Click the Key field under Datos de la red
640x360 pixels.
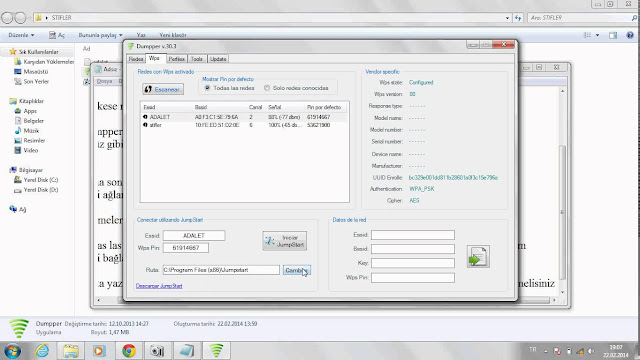point(413,263)
